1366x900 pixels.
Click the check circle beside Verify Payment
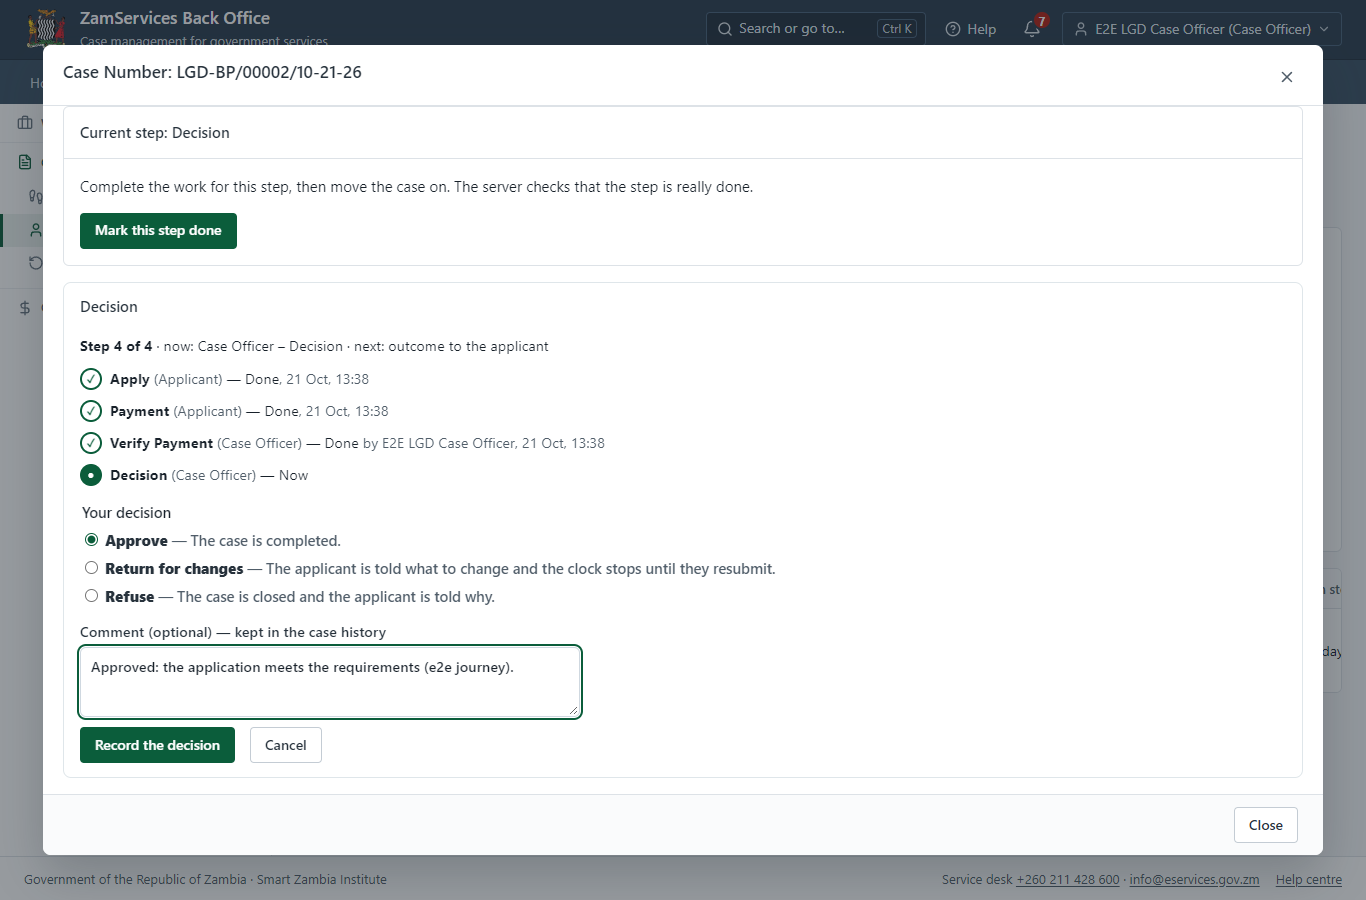91,443
